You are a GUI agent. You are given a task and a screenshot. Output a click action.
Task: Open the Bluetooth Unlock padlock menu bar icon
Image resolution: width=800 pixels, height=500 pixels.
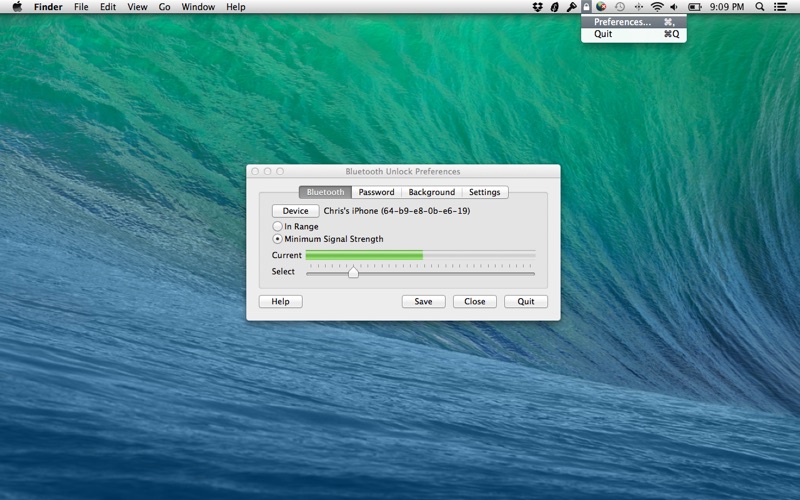[x=587, y=7]
